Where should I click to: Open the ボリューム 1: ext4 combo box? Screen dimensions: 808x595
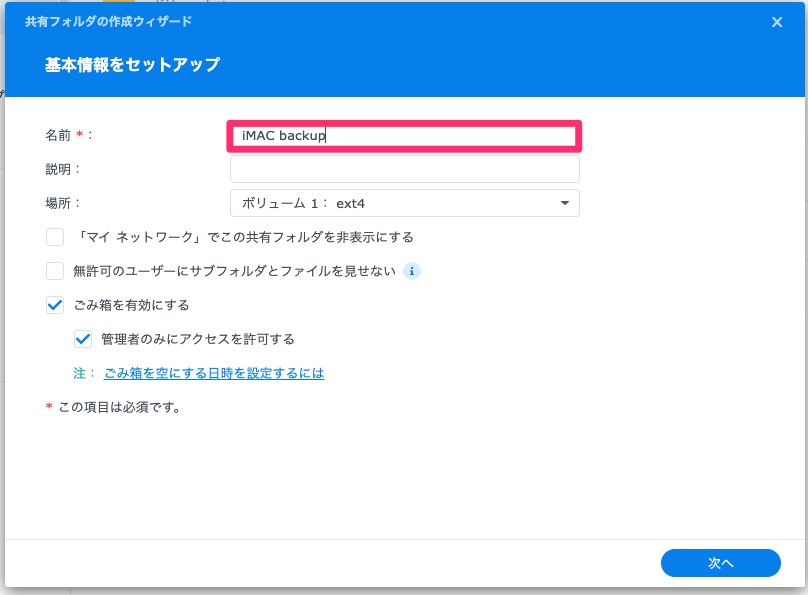click(405, 203)
